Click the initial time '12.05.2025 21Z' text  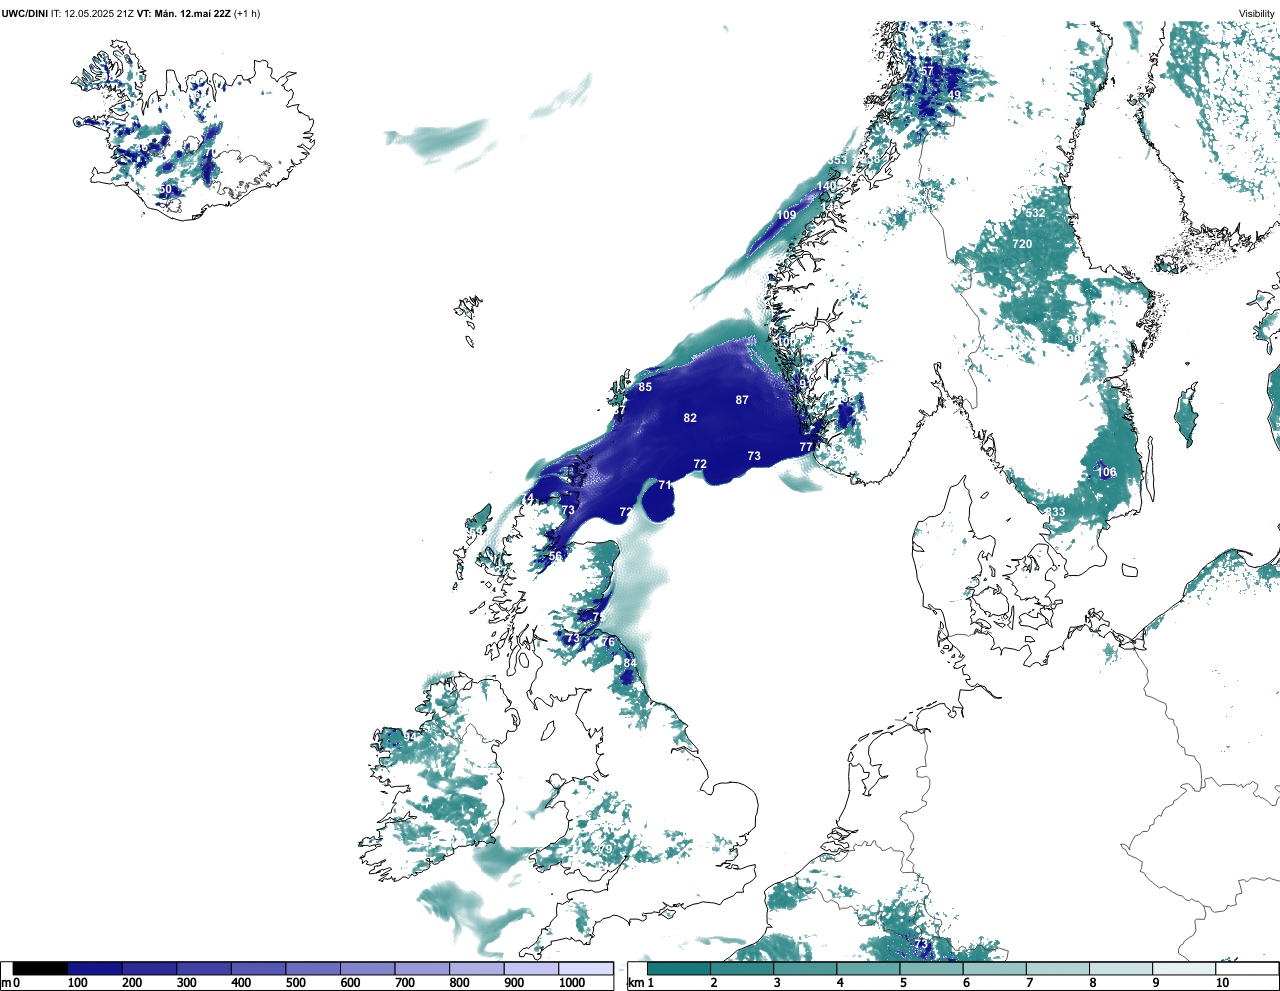[99, 14]
